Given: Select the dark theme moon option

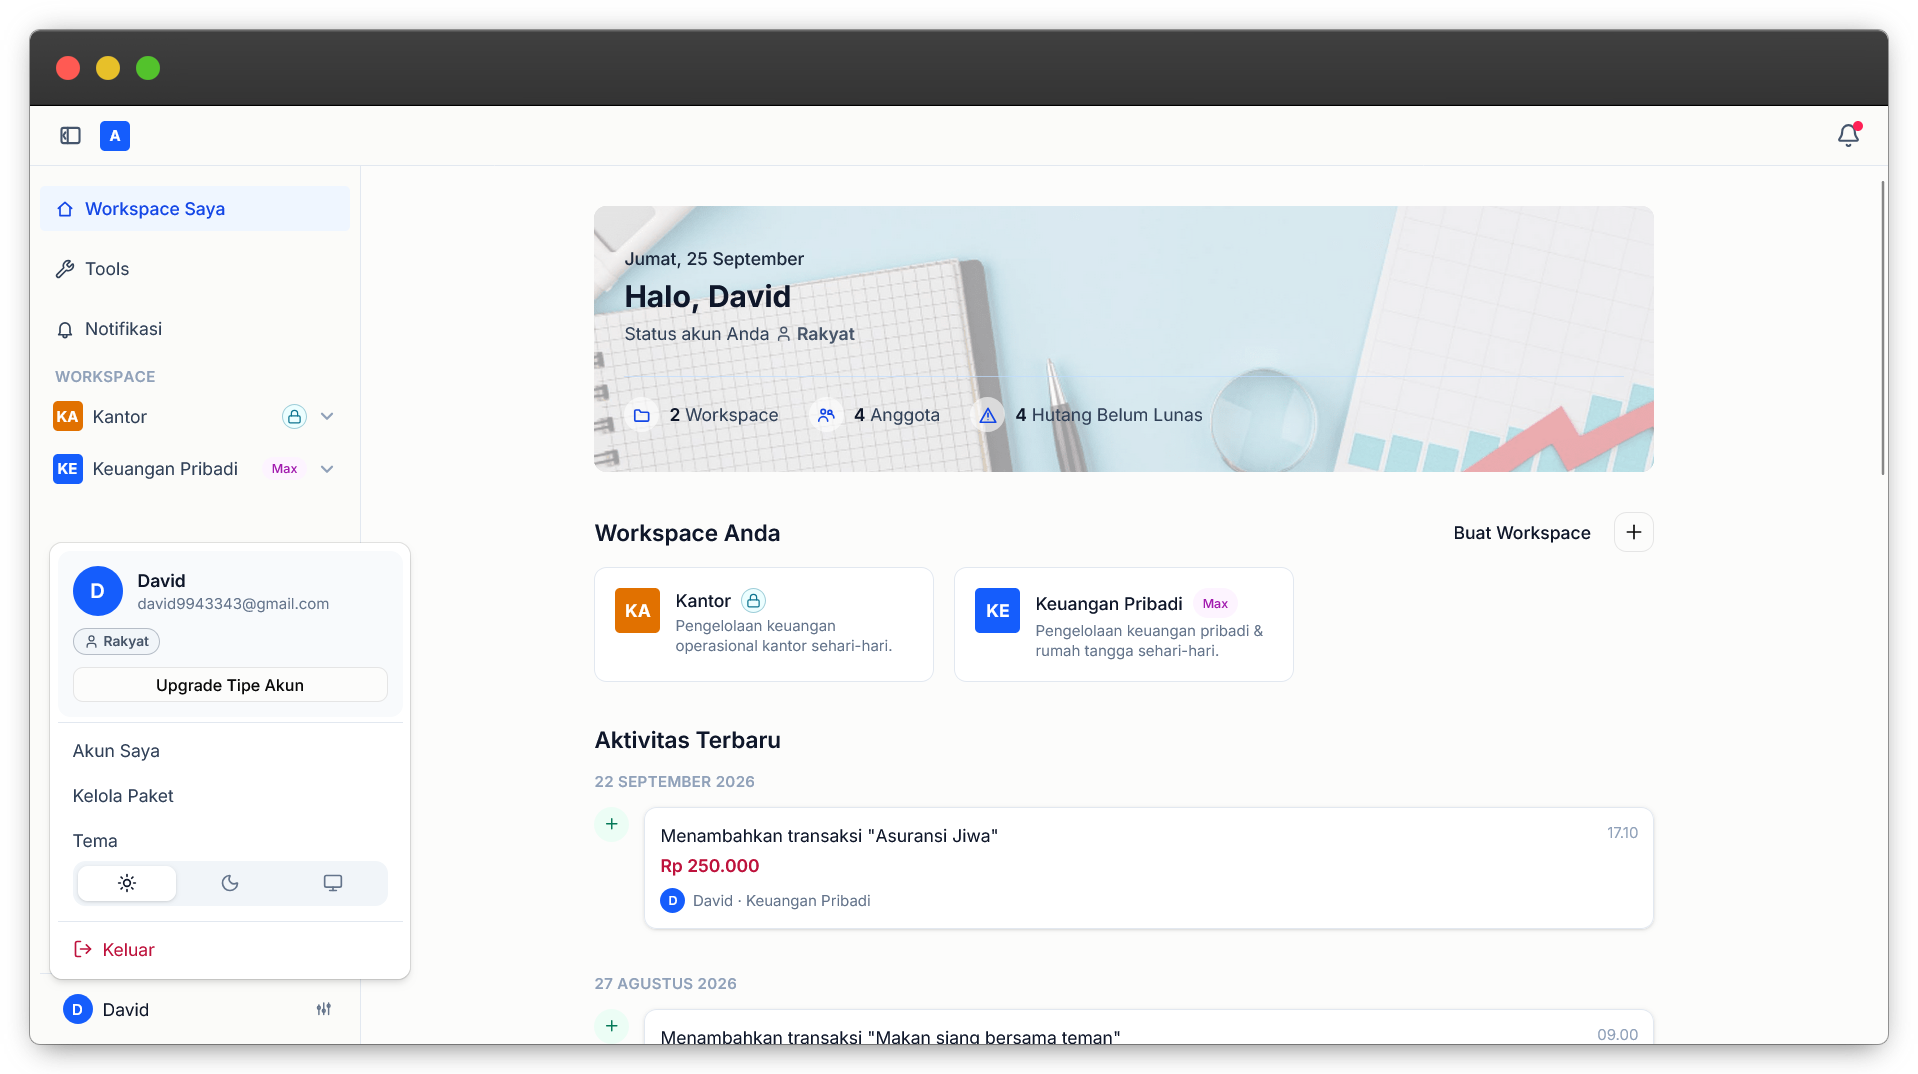Looking at the screenshot, I should (x=230, y=884).
